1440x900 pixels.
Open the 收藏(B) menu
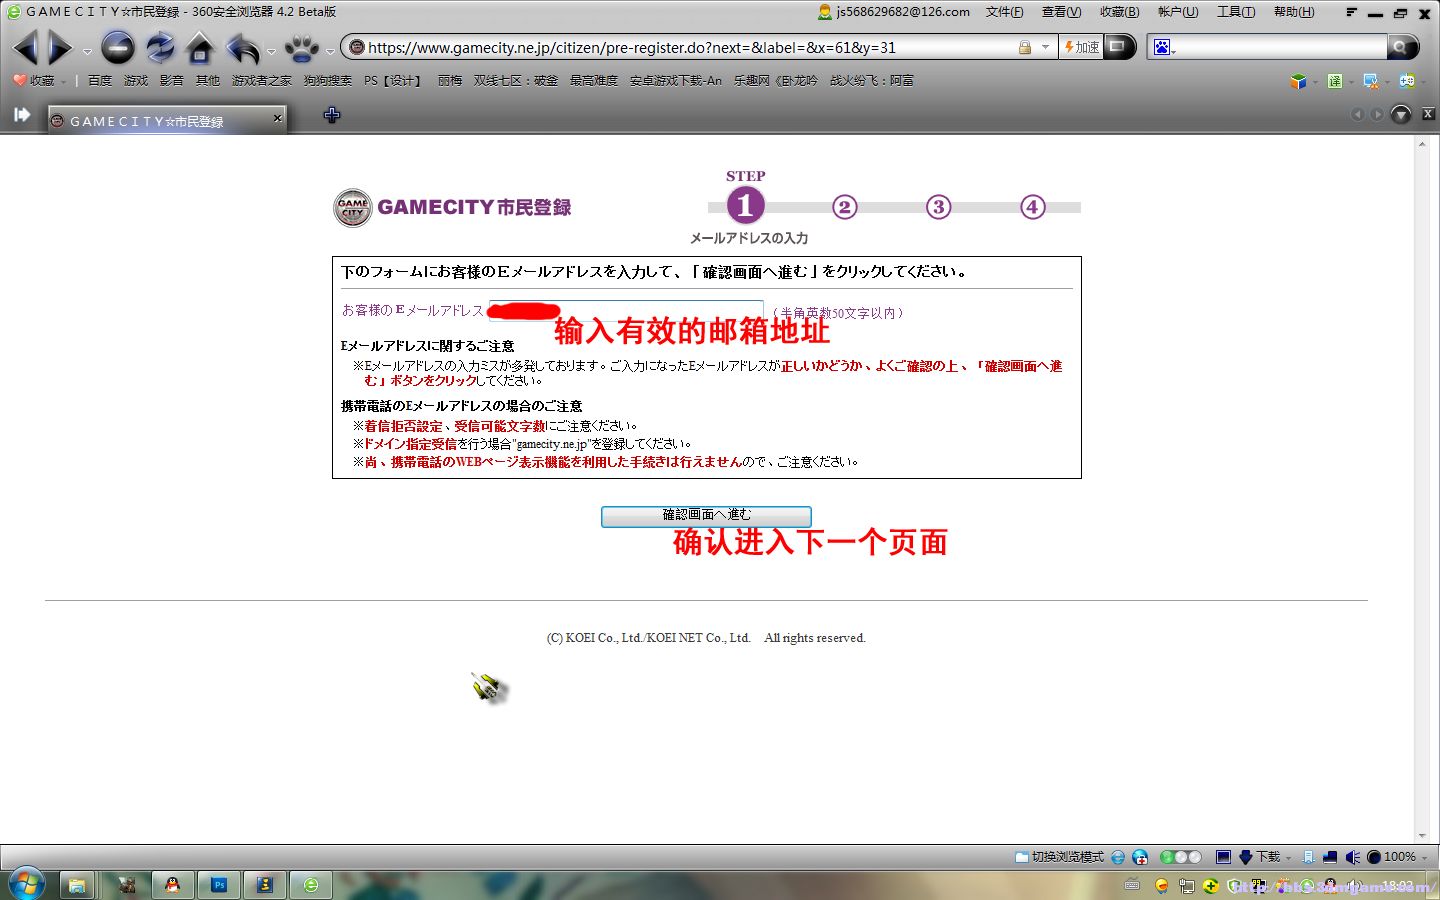1119,12
